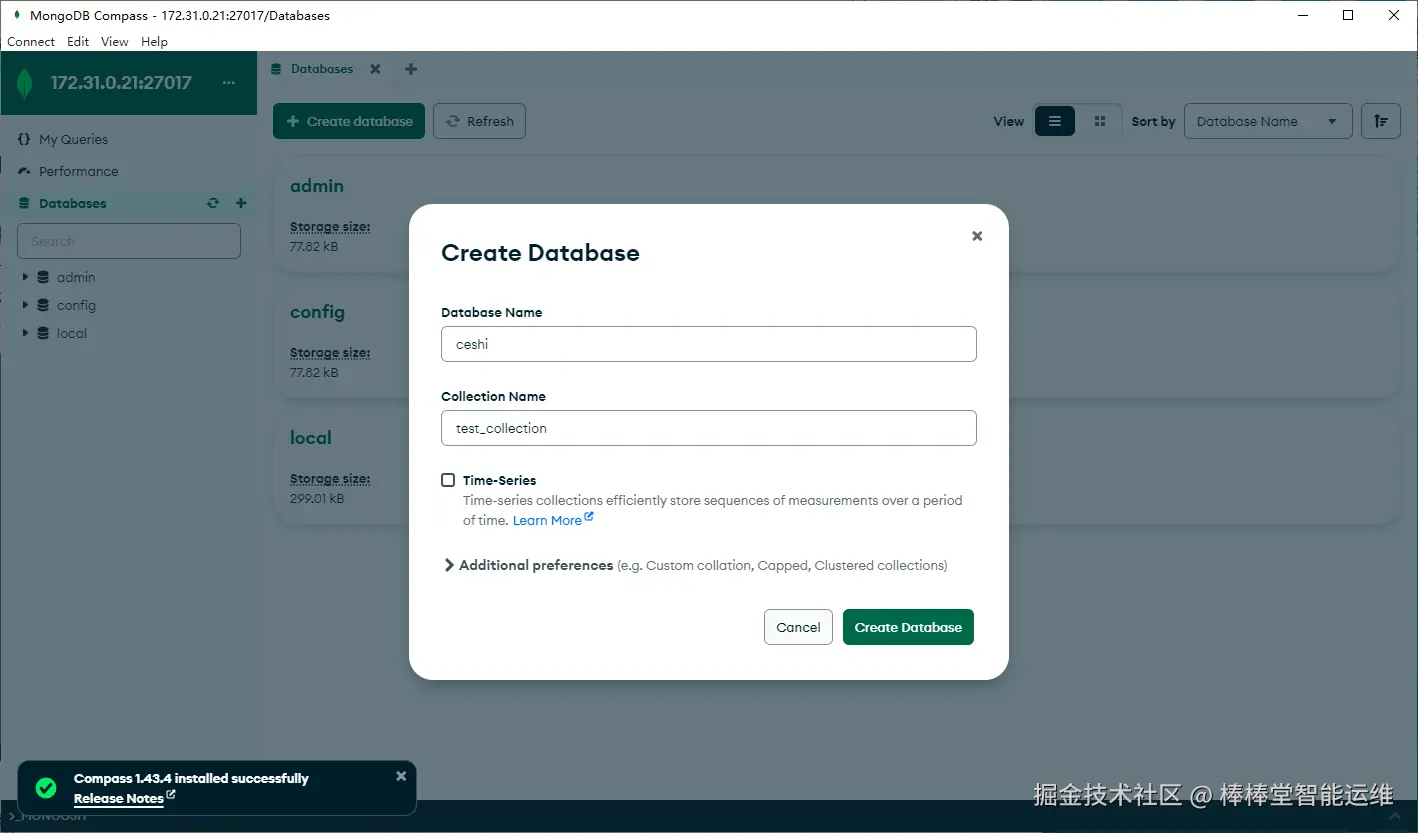
Task: Click the admin database icon in tree
Action: tap(43, 277)
